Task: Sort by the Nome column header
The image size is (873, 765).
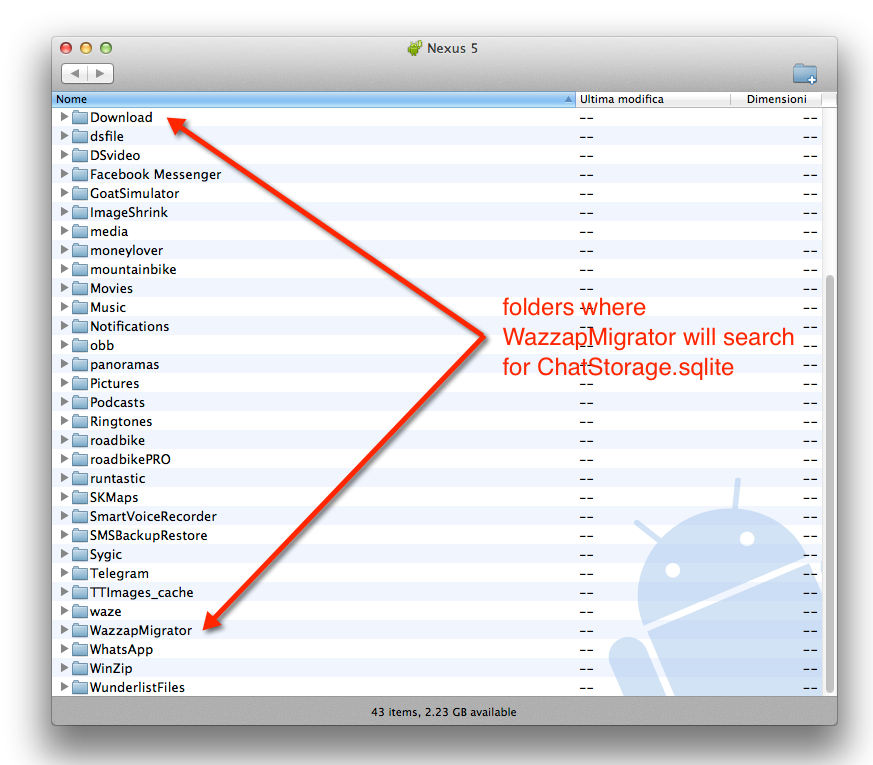Action: point(313,99)
